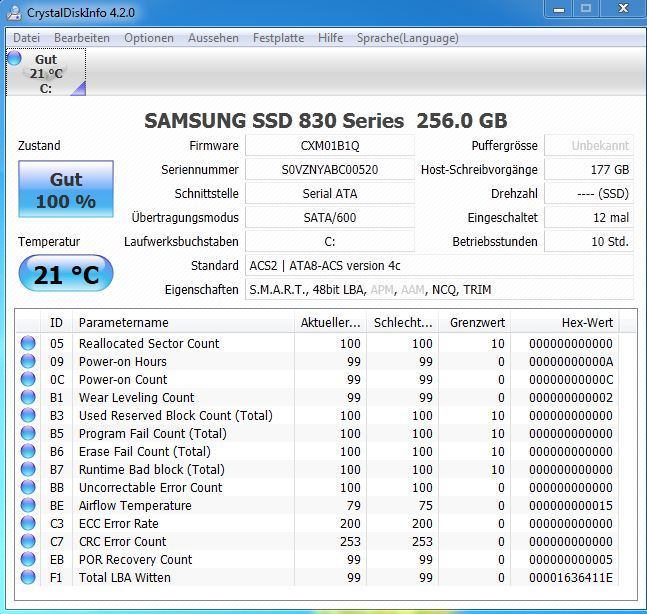Click the Aktueller... column header

pyautogui.click(x=331, y=322)
